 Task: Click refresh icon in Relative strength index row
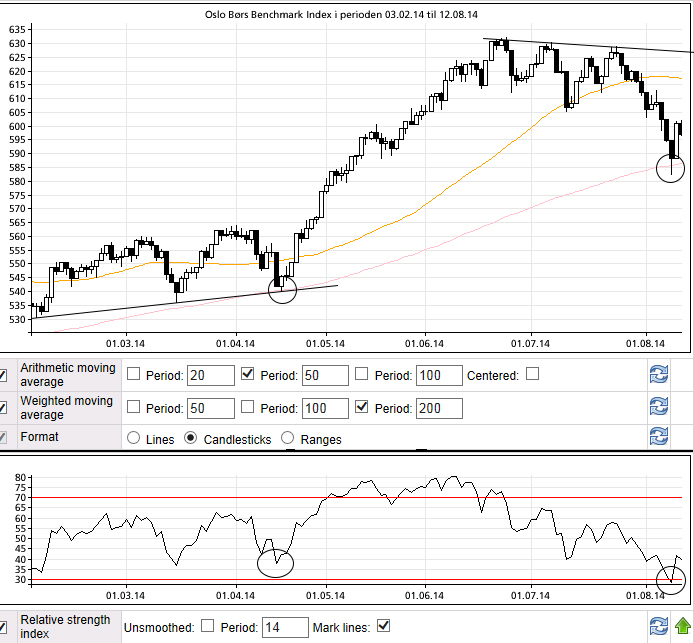pyautogui.click(x=658, y=626)
